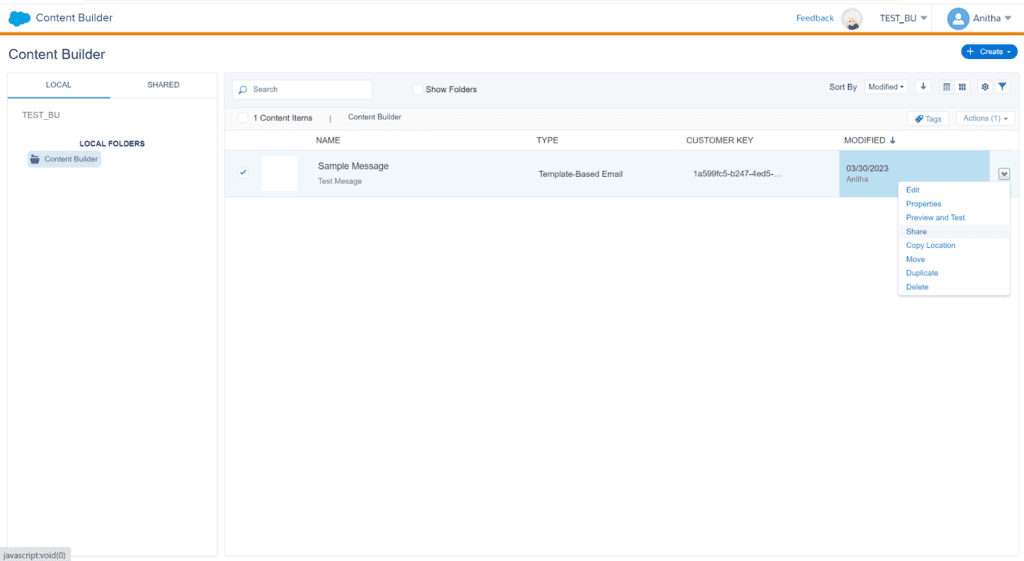Toggle the Show Folders checkbox
Screen dimensions: 1024x561
coord(418,89)
